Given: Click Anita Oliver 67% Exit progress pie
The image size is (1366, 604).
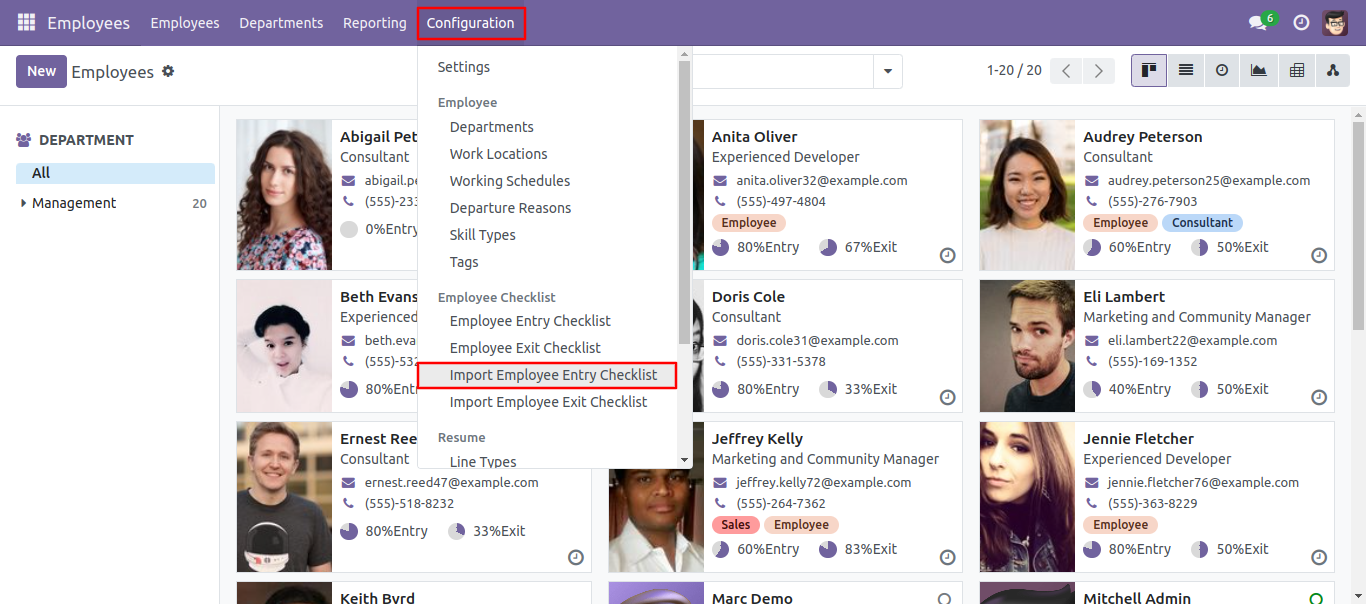Looking at the screenshot, I should (x=827, y=247).
